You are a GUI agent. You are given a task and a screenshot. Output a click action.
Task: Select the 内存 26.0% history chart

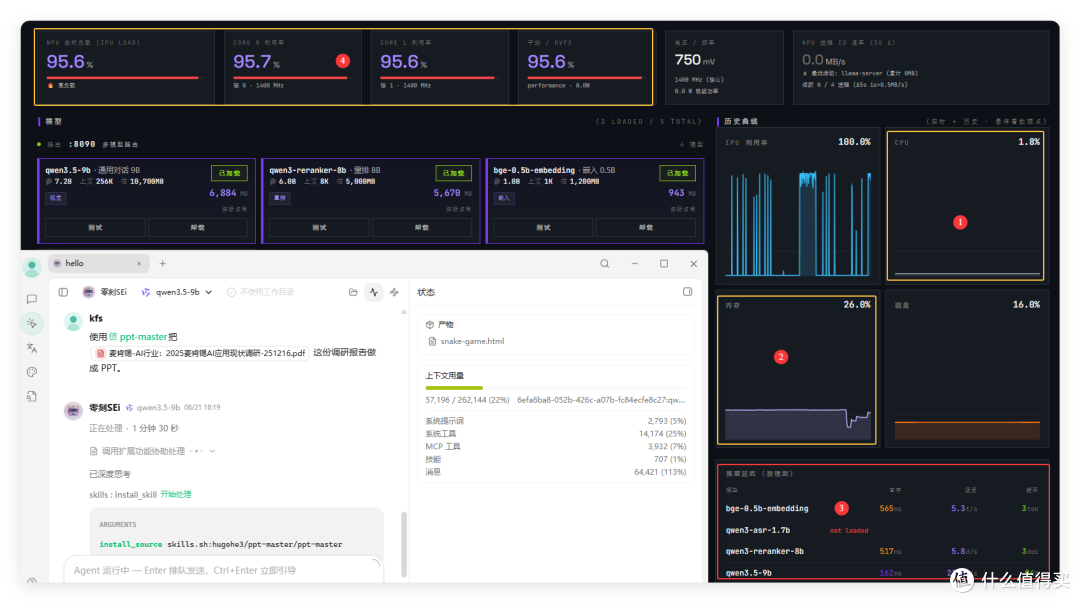797,370
